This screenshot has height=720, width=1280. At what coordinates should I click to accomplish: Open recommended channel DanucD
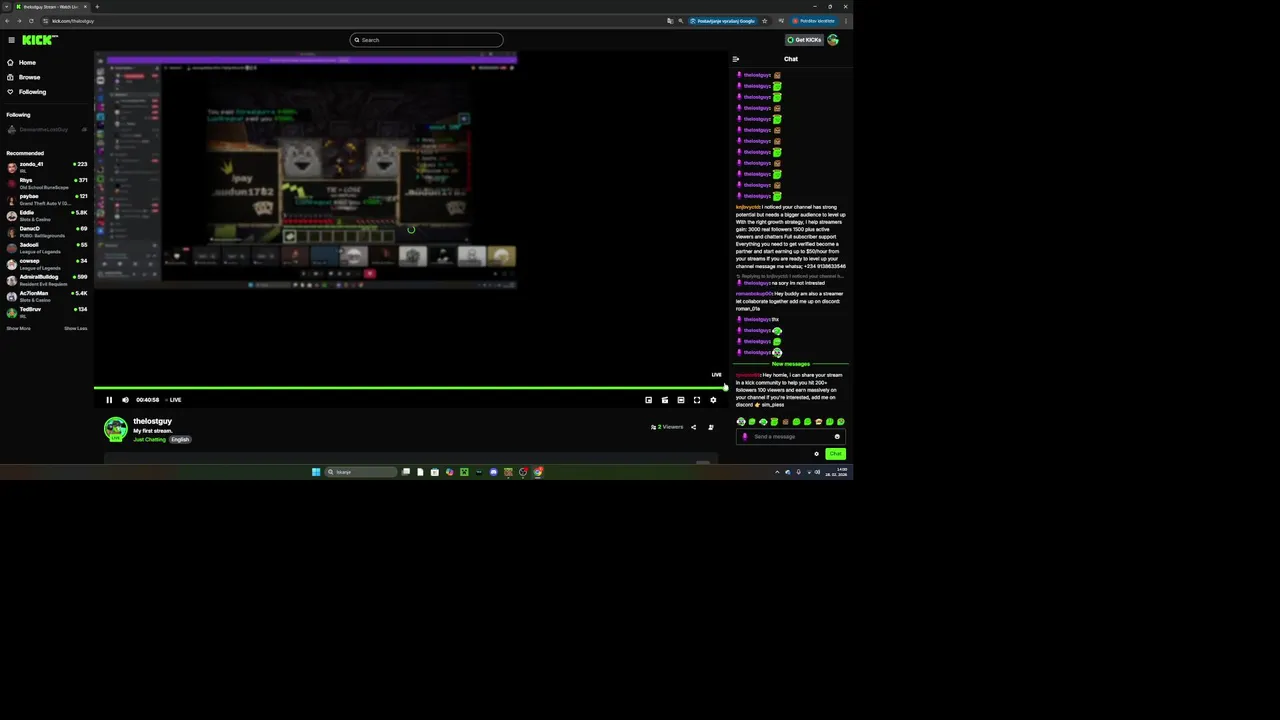coord(47,230)
